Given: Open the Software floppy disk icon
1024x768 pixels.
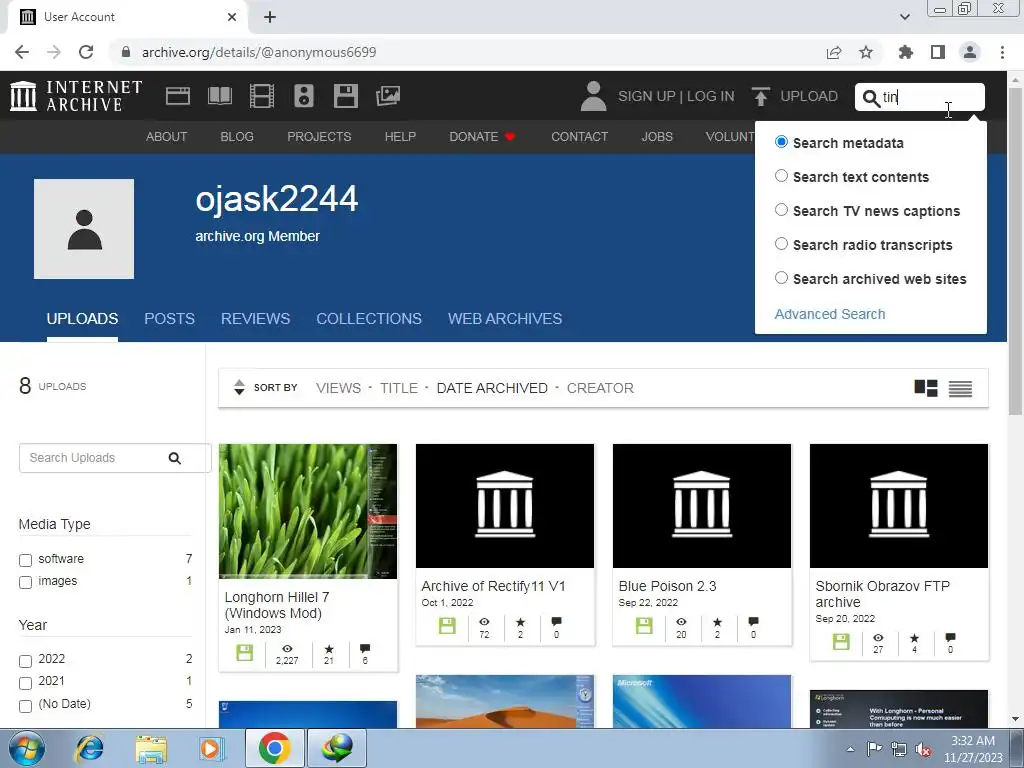Looking at the screenshot, I should tap(345, 96).
